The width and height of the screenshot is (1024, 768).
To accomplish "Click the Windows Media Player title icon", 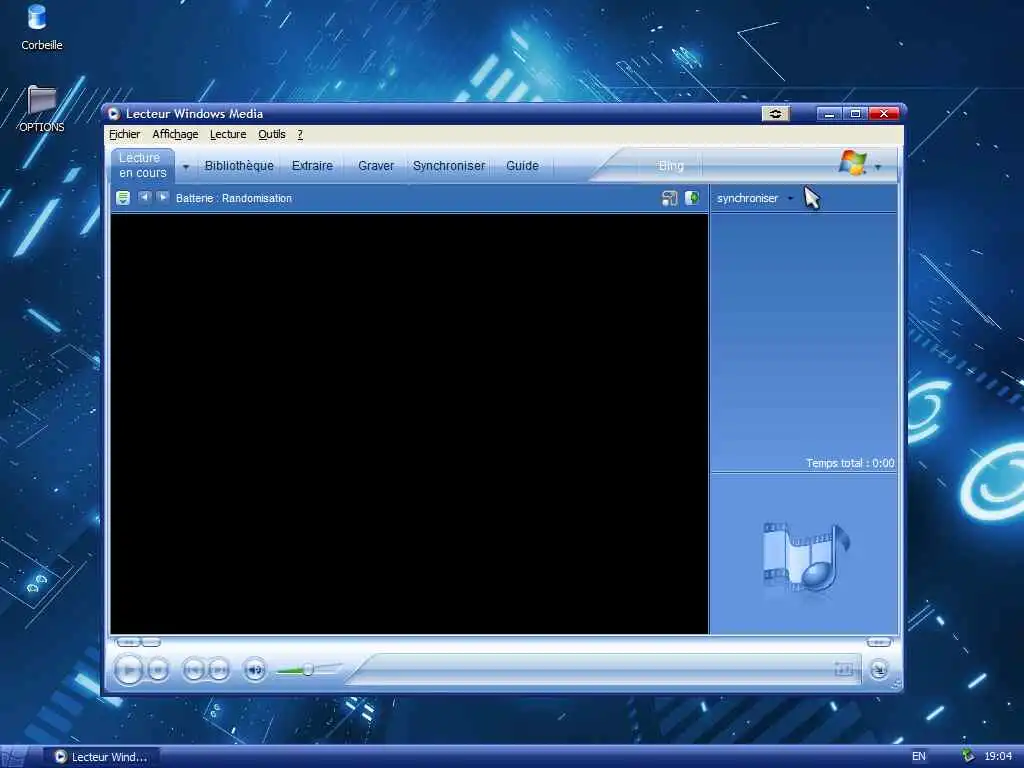I will [x=114, y=114].
